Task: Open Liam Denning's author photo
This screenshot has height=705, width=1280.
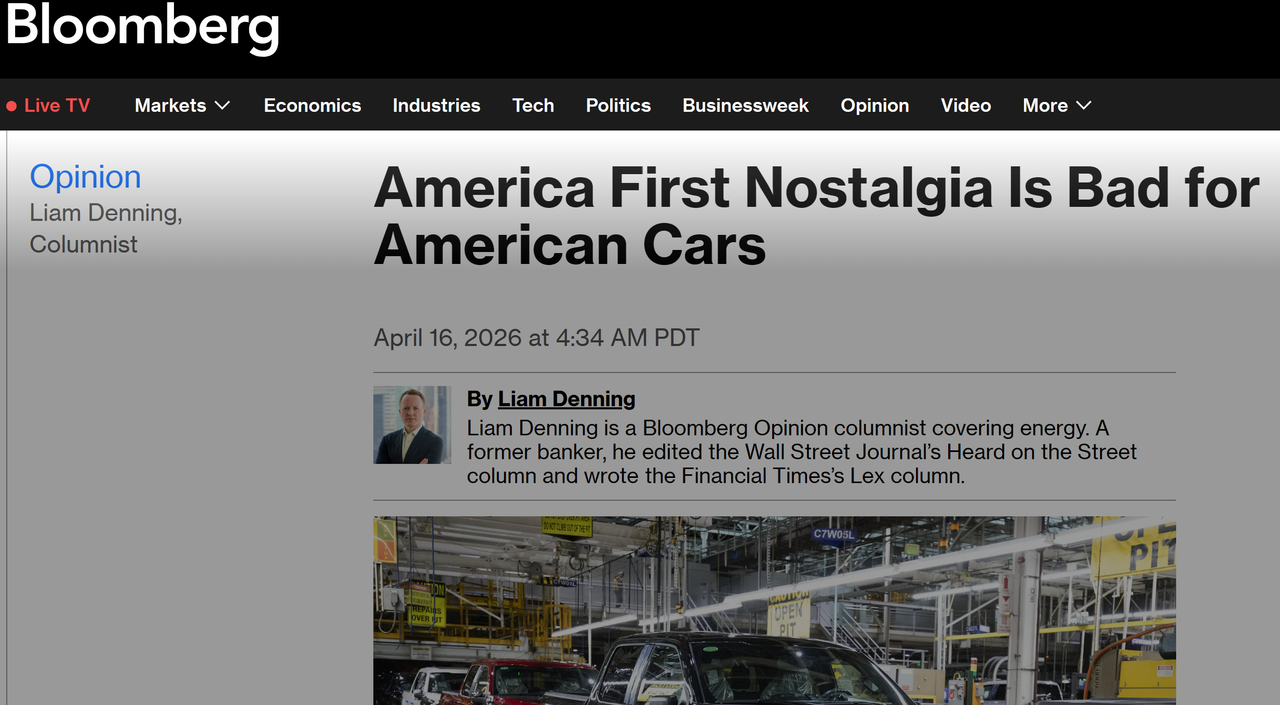Action: 412,425
